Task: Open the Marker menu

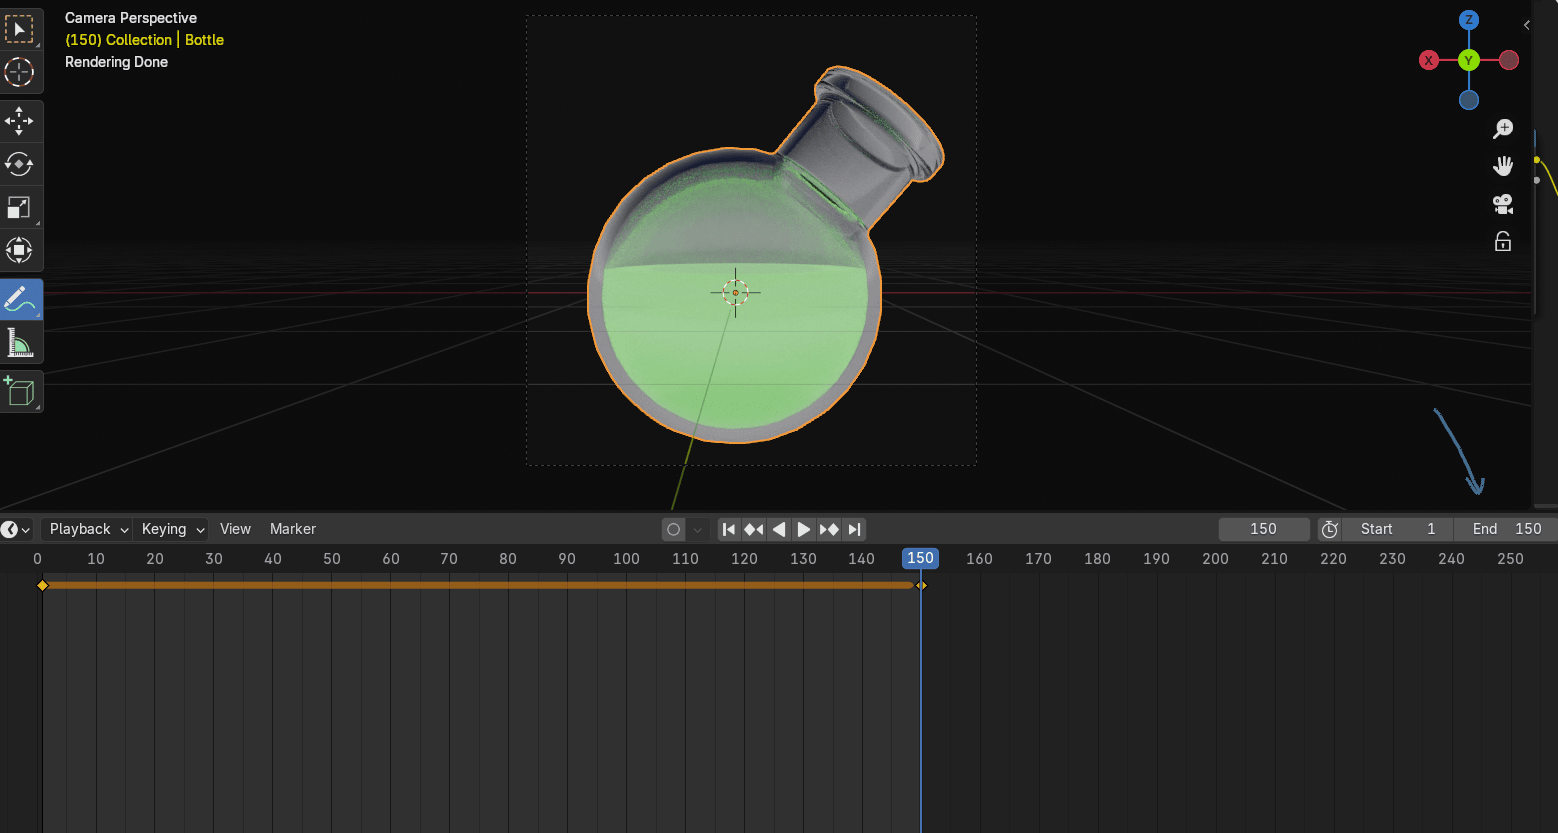Action: click(x=292, y=529)
